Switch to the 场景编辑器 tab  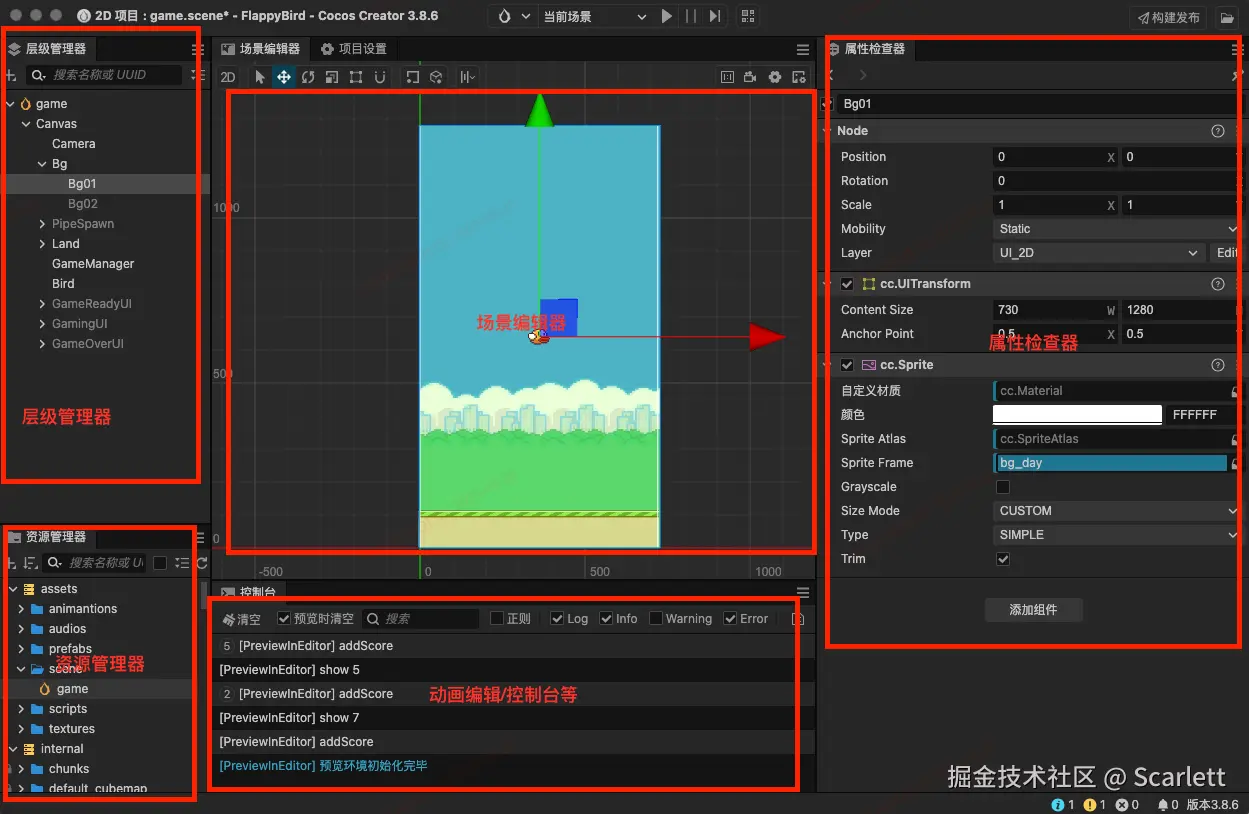point(260,49)
